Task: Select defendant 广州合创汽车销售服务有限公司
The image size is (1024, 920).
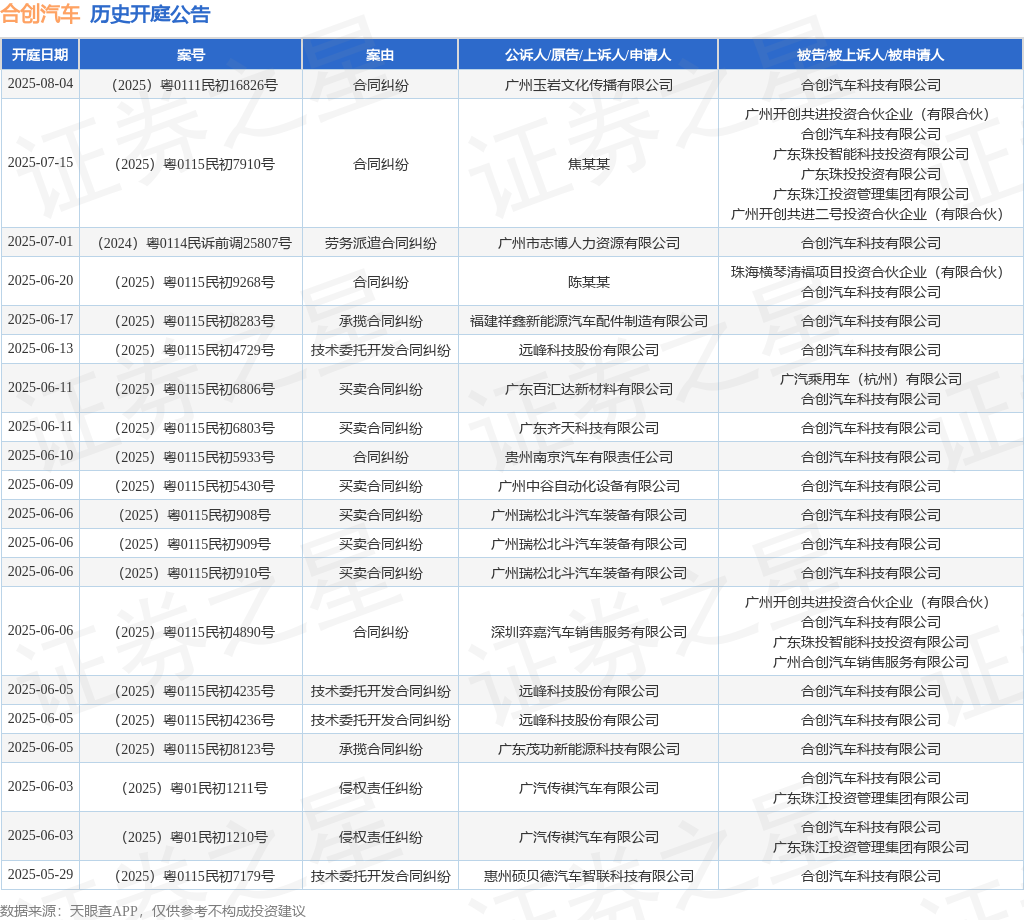Action: point(871,662)
